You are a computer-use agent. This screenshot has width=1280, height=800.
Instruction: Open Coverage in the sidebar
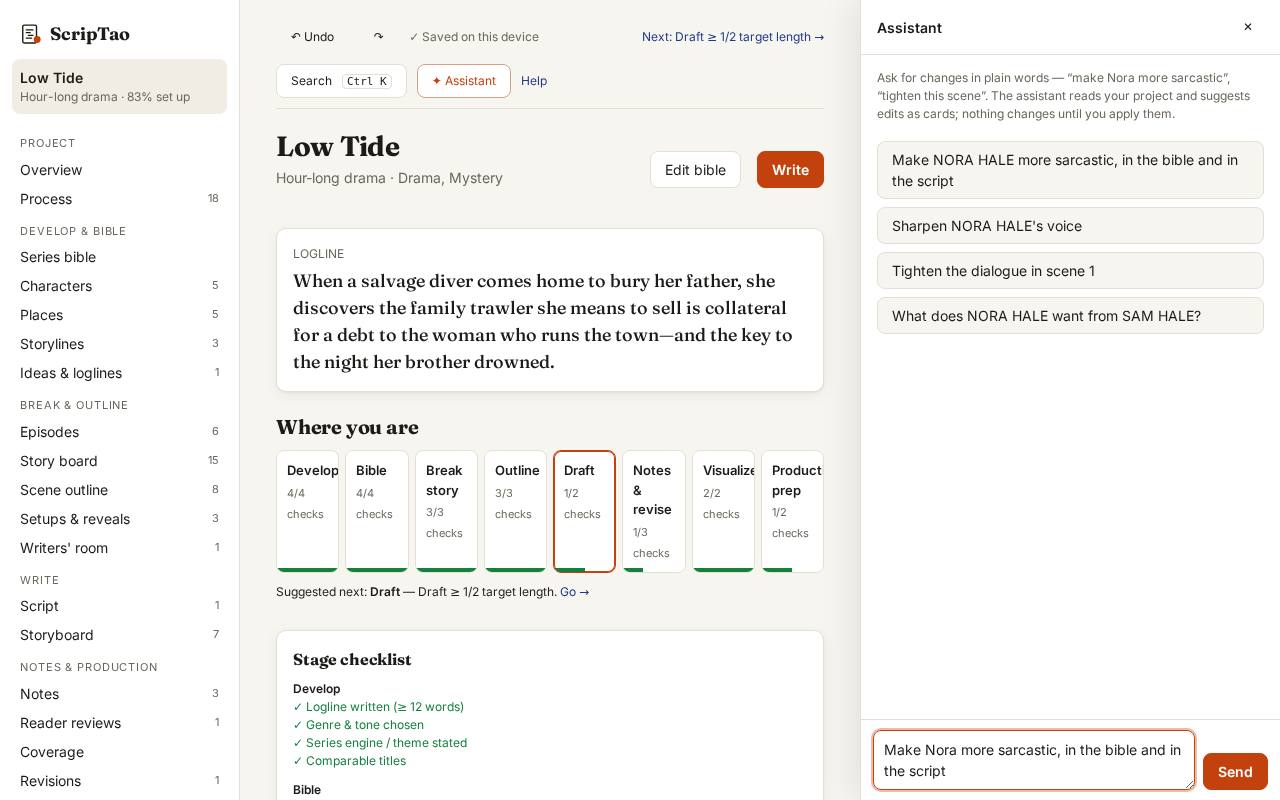119,752
